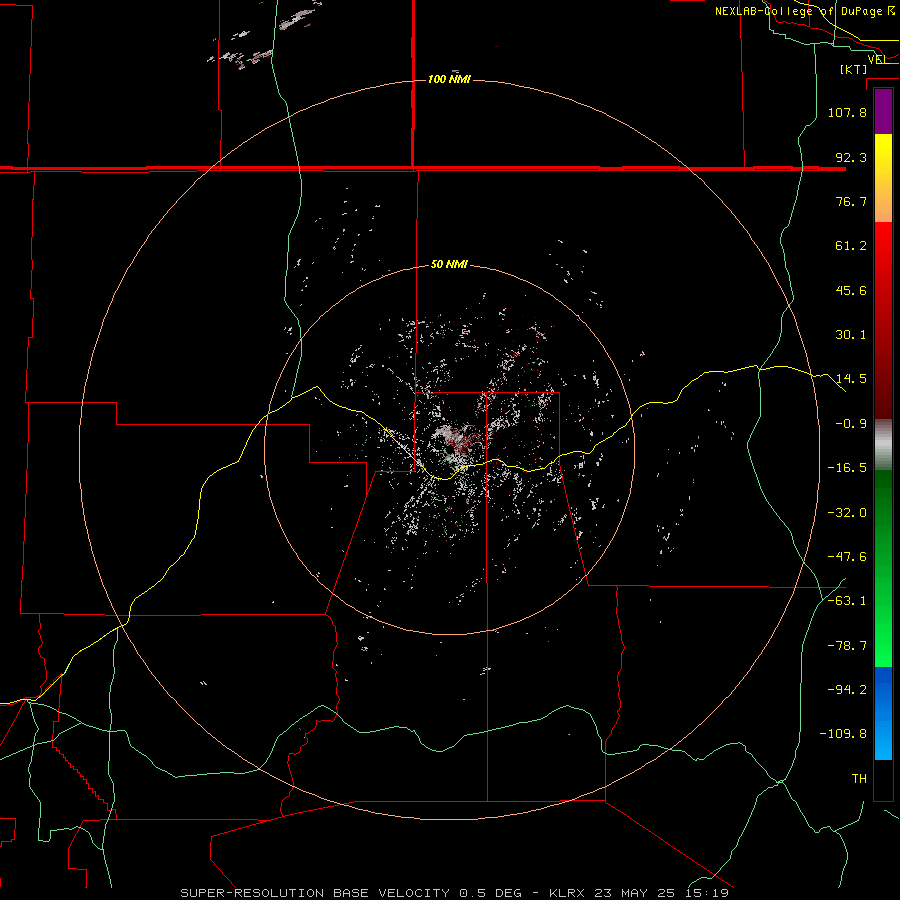Viewport: 900px width, 900px height.
Task: Click the -47.6 velocity scale value
Action: coord(847,557)
